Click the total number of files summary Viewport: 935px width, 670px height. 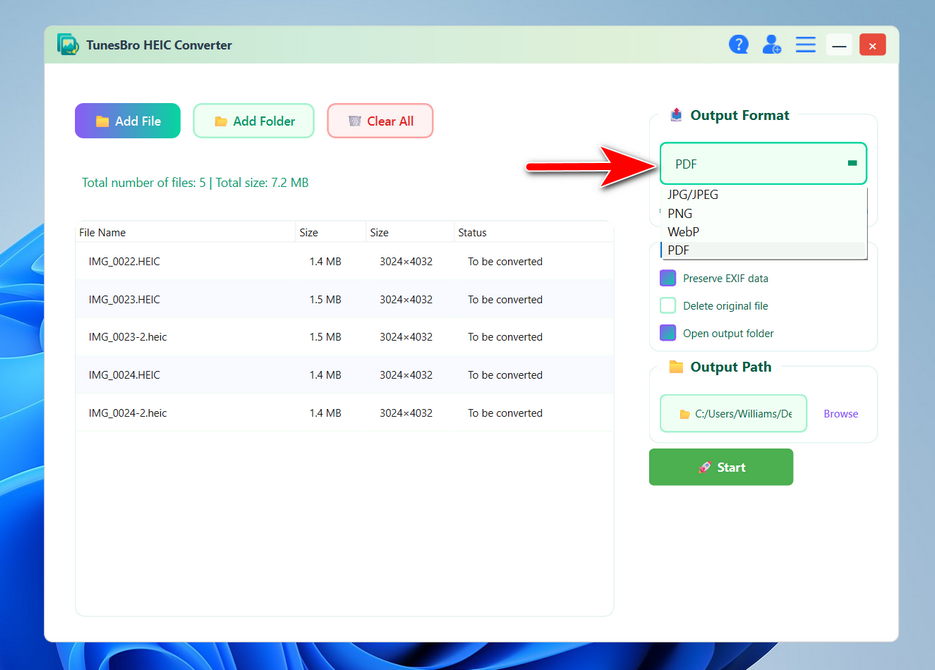195,182
